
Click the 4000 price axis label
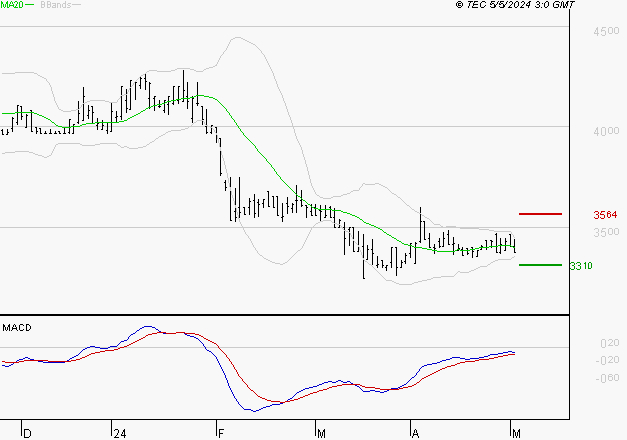pos(606,131)
